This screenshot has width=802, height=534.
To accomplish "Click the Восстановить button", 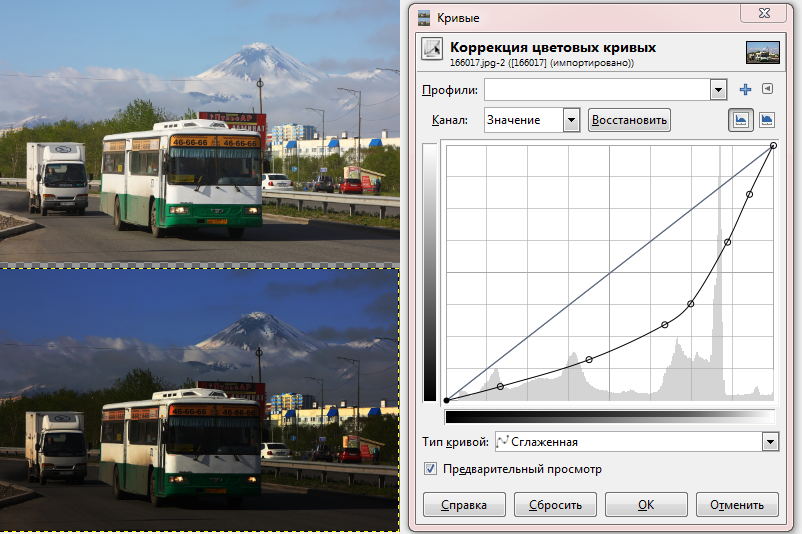I will coord(629,120).
